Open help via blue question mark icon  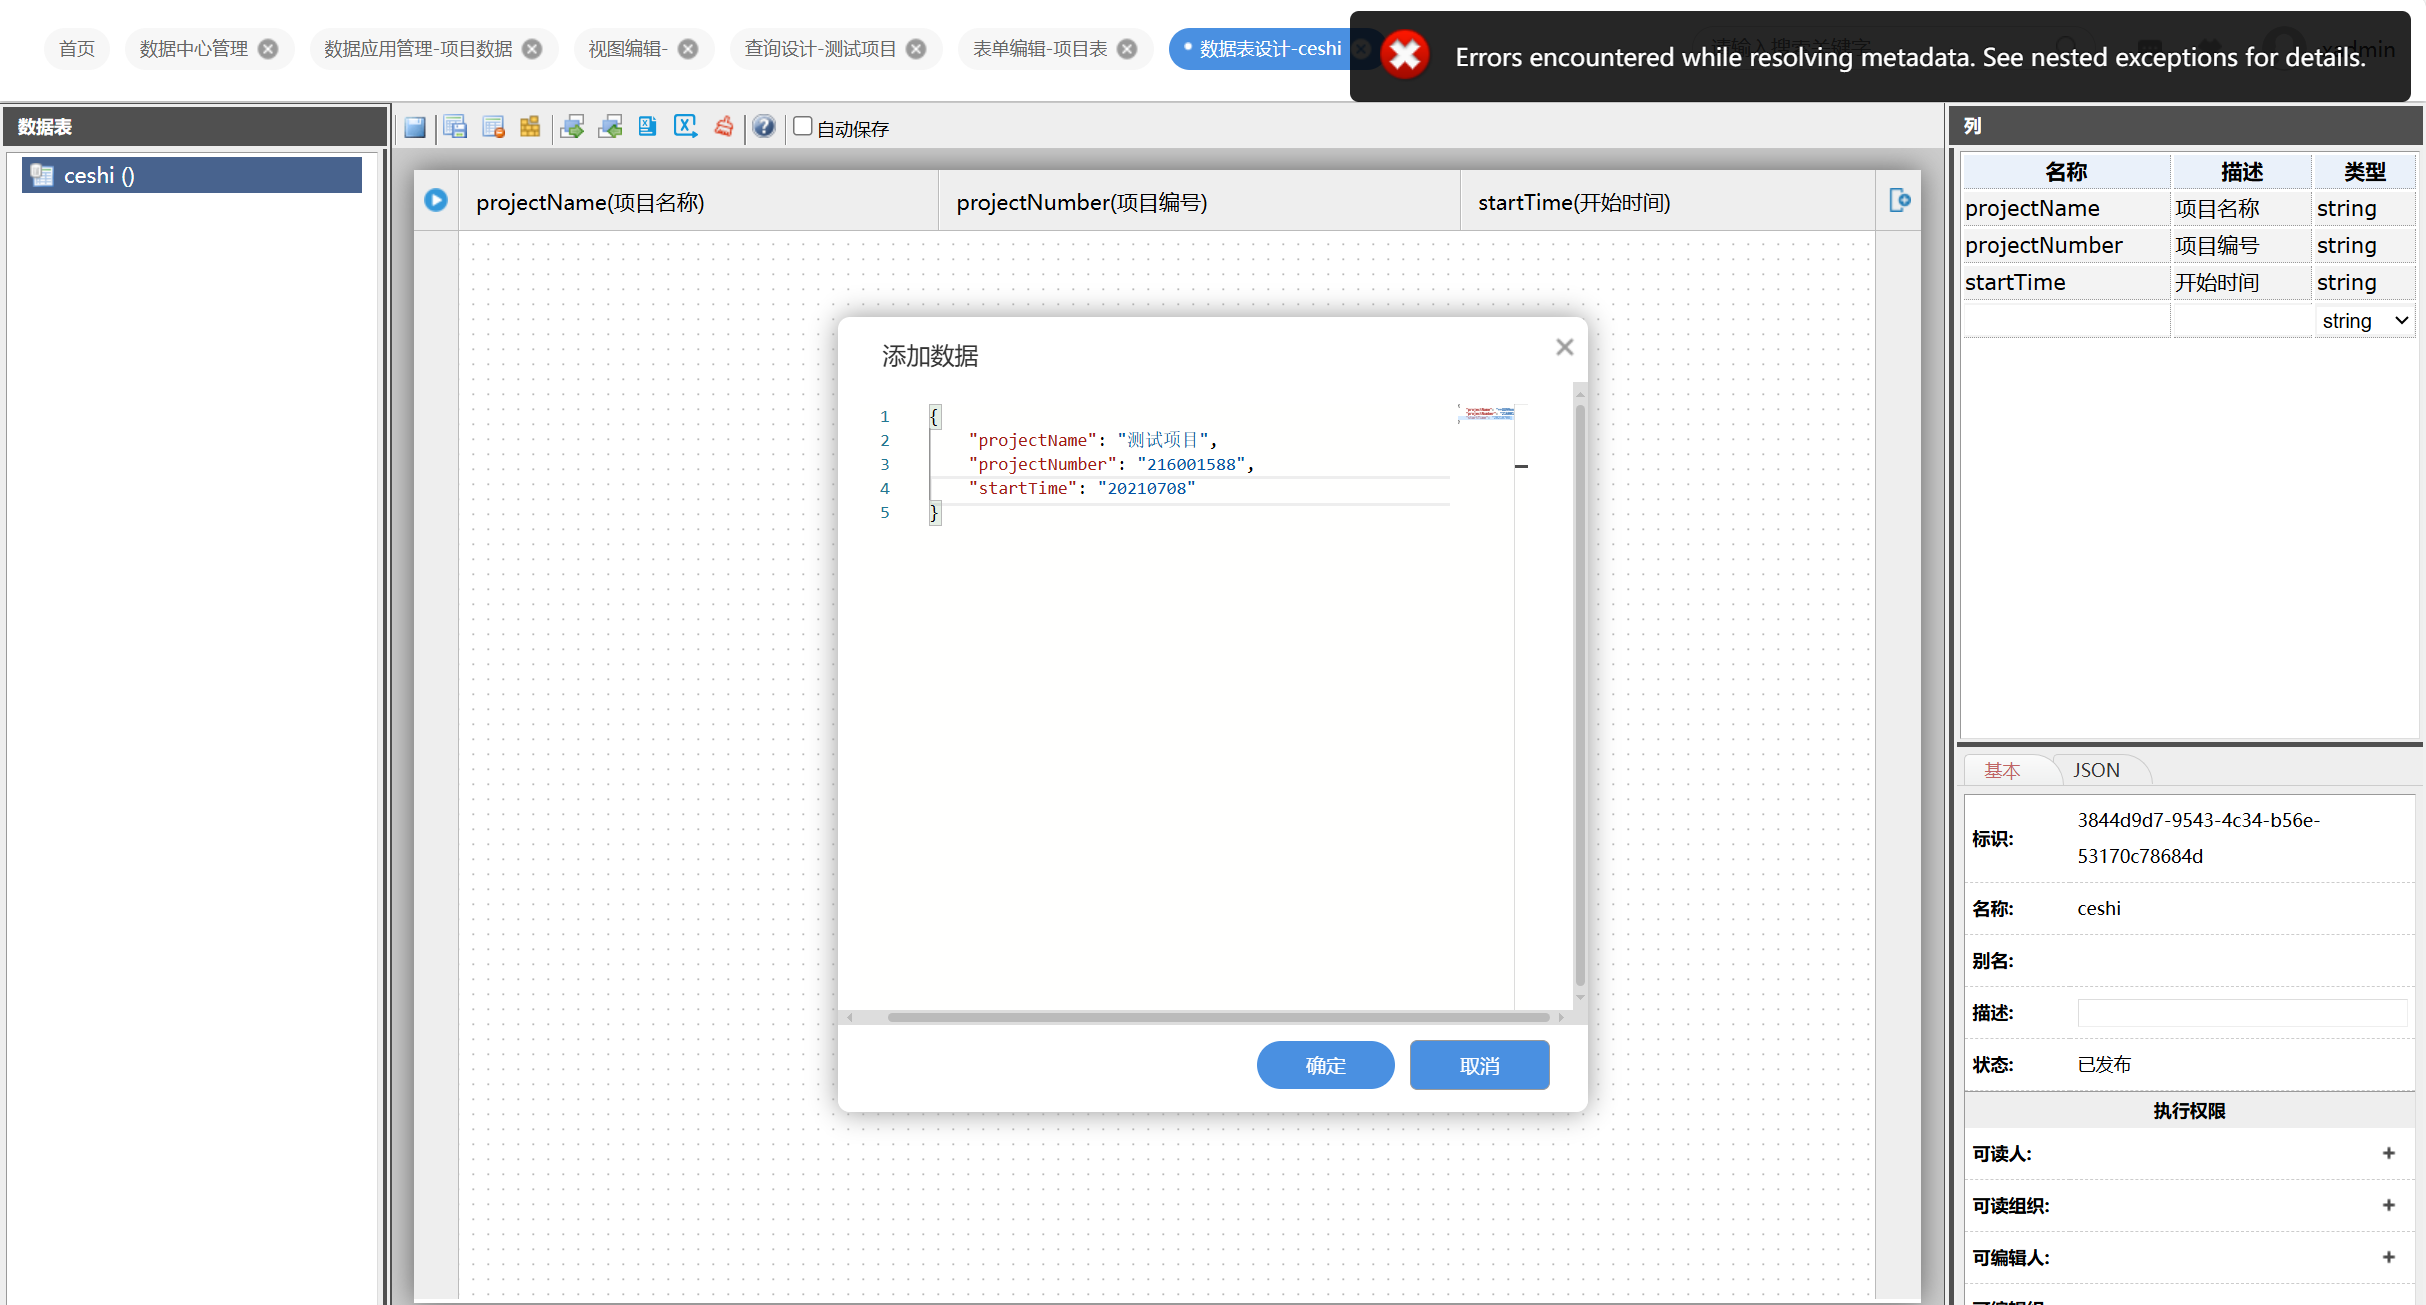(x=764, y=127)
